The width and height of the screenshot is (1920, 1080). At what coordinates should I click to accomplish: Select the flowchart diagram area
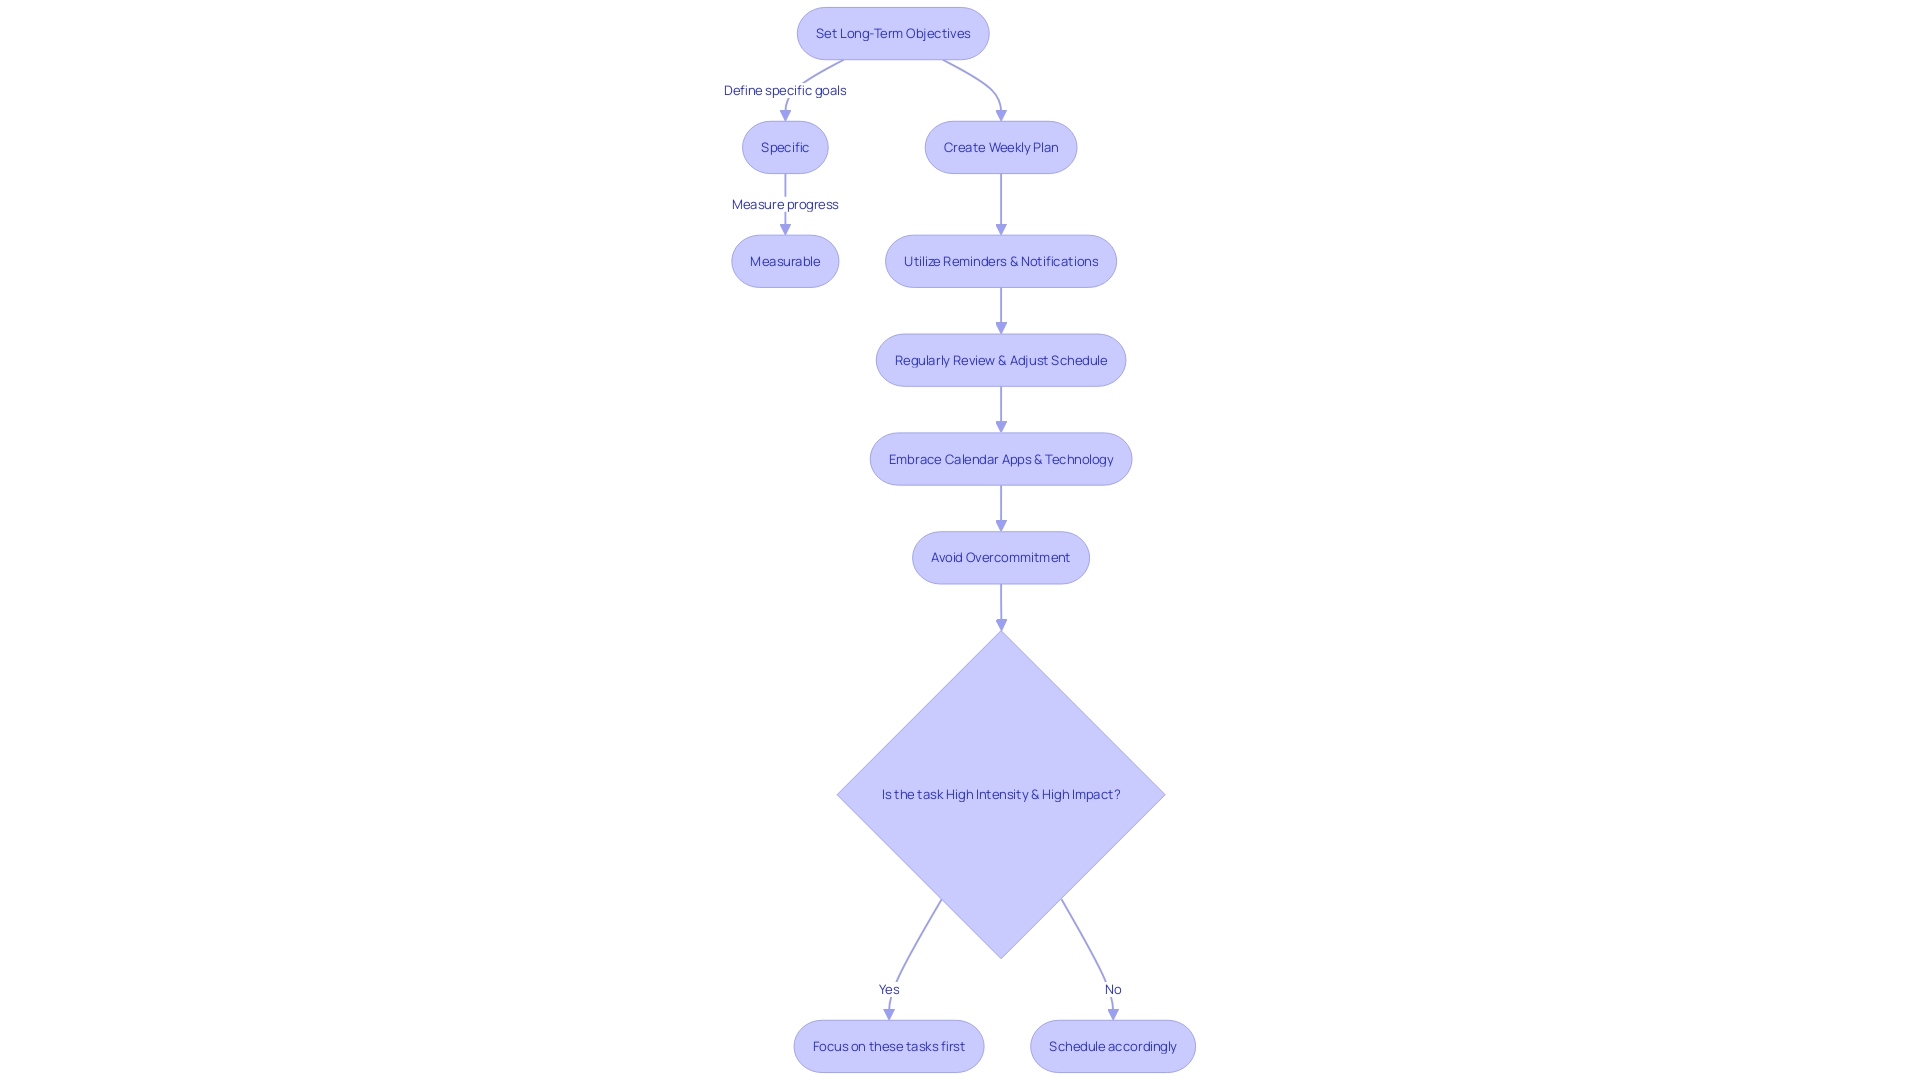point(960,539)
